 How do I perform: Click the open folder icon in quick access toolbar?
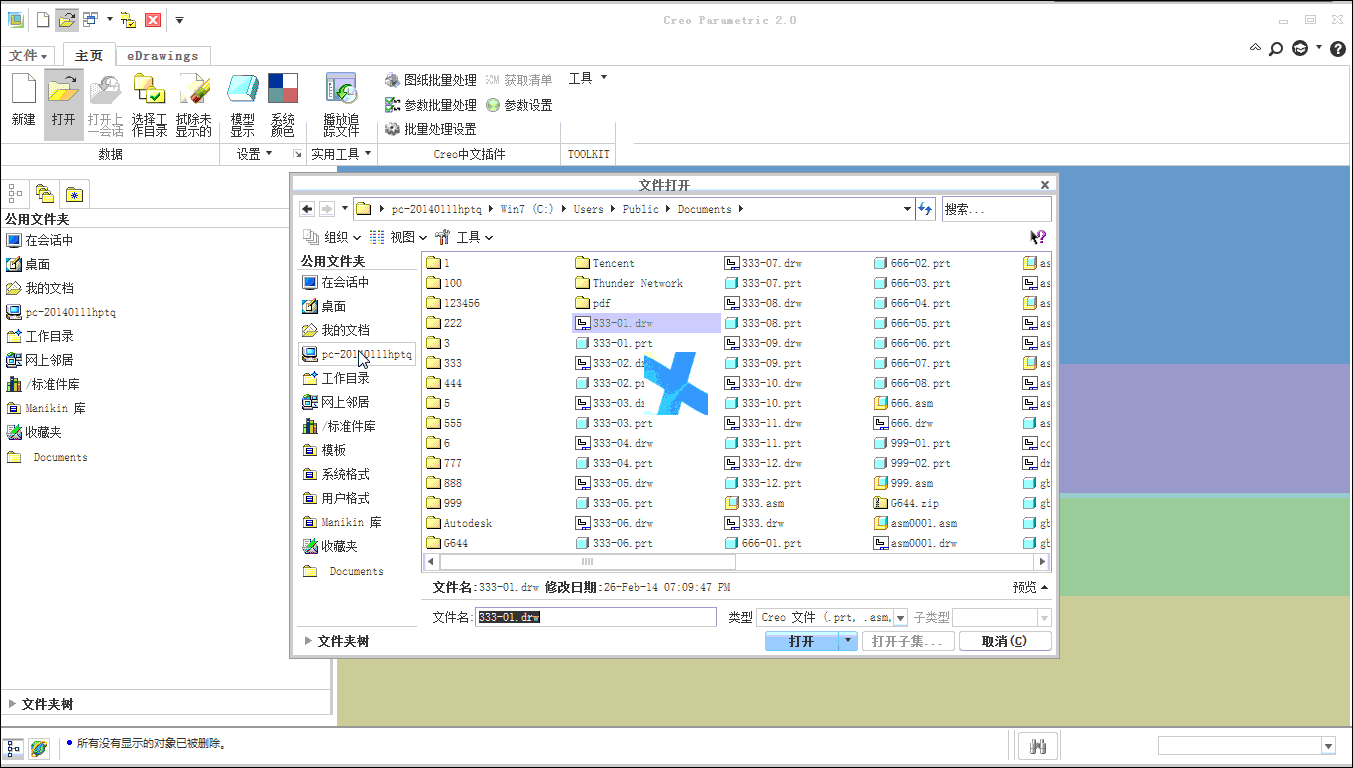point(67,19)
